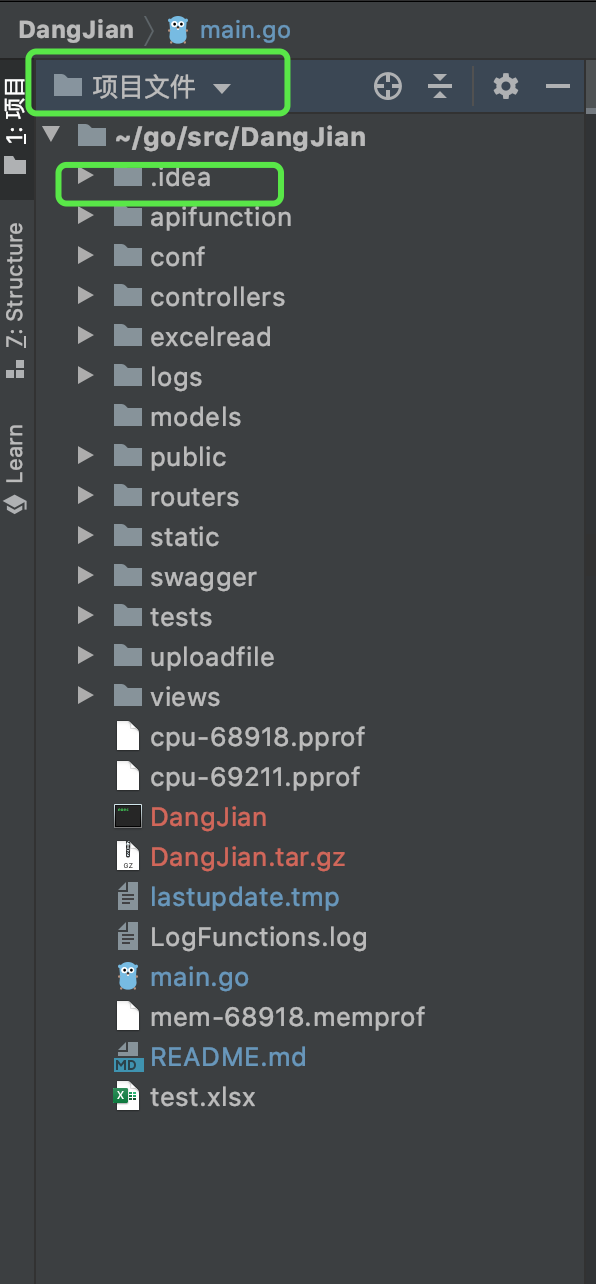Image resolution: width=596 pixels, height=1284 pixels.
Task: Click the Go gopher icon beside main.go in breadcrumb
Action: [178, 30]
